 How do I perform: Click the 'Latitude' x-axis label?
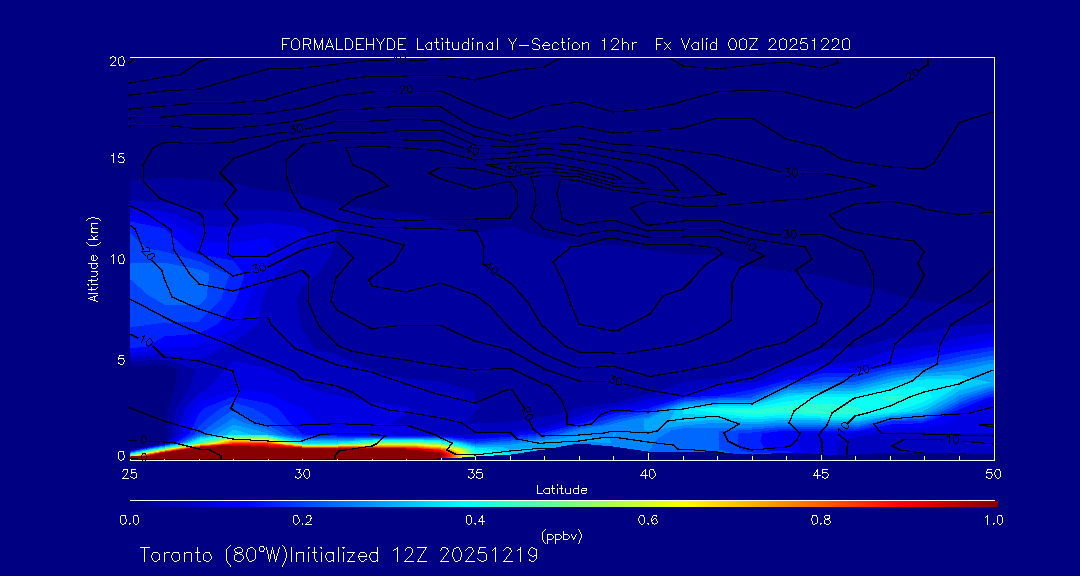(561, 490)
